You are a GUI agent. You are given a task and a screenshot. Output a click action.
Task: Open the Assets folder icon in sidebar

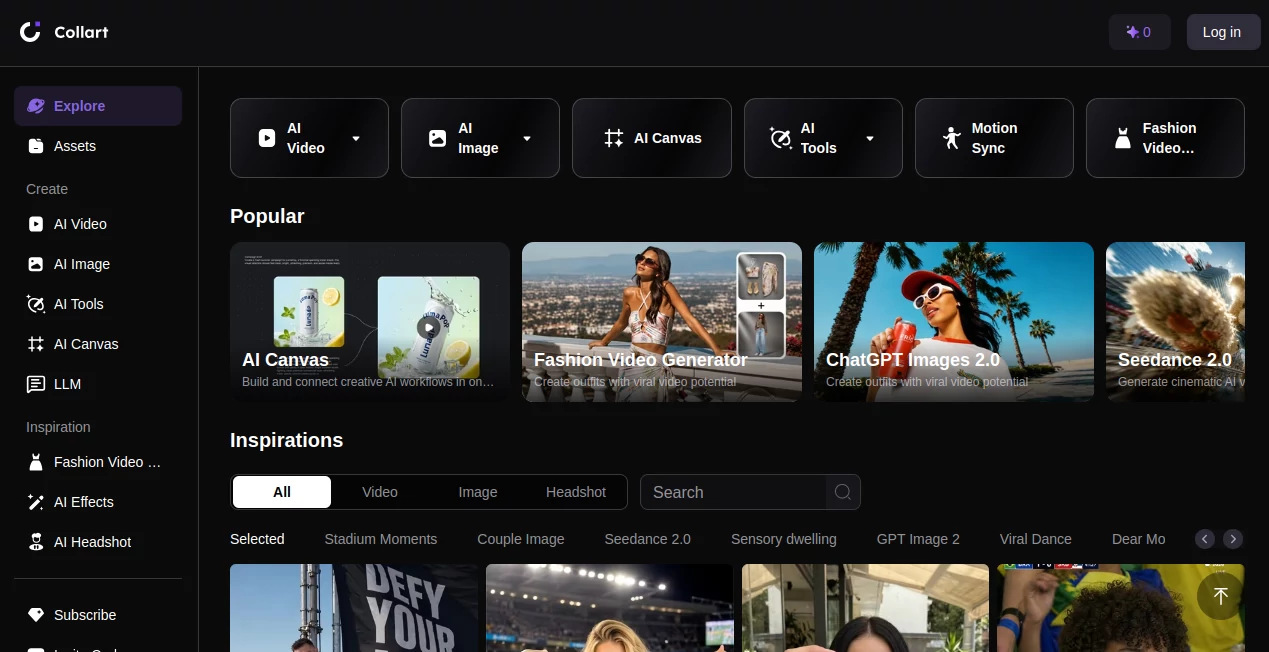pos(36,146)
